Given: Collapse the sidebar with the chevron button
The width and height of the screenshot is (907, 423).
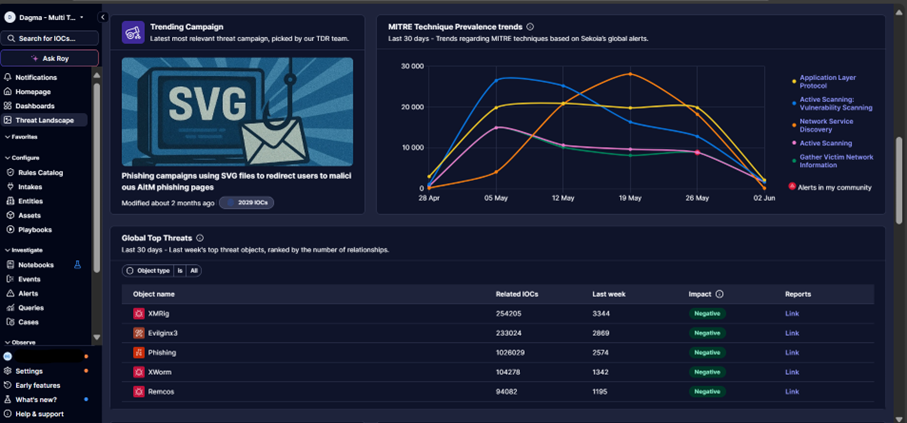Looking at the screenshot, I should (x=103, y=17).
